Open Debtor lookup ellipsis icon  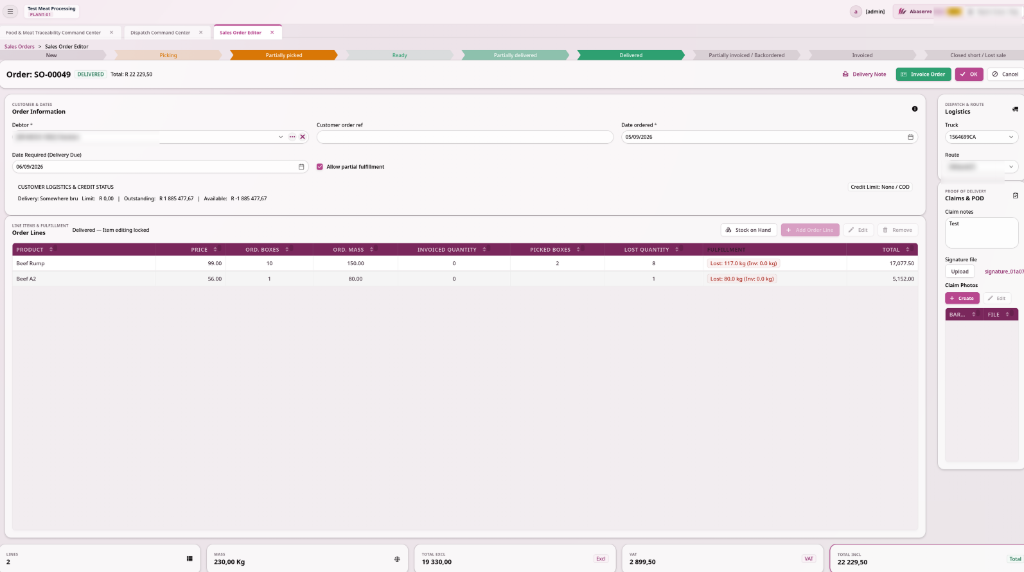click(x=292, y=137)
